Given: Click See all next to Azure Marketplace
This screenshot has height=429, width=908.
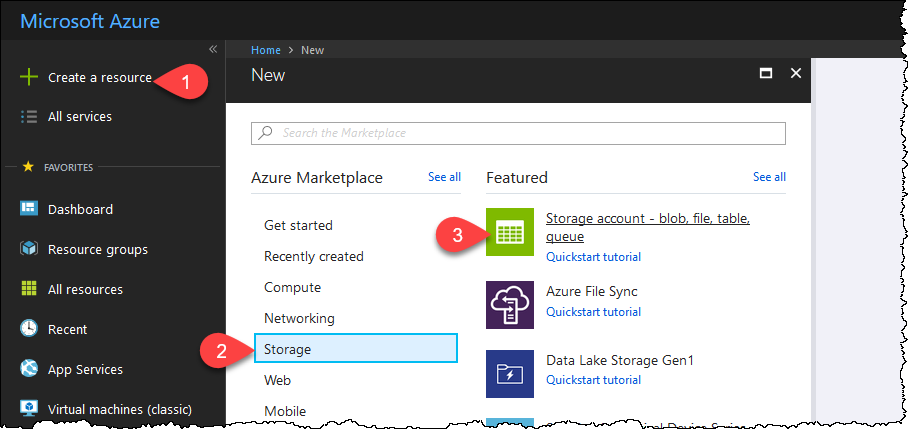Looking at the screenshot, I should click(444, 177).
